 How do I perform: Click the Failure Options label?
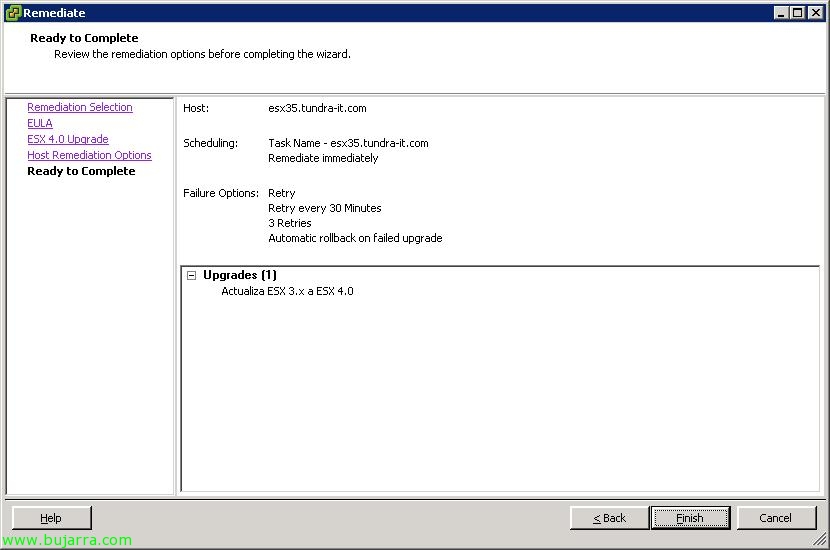point(221,193)
